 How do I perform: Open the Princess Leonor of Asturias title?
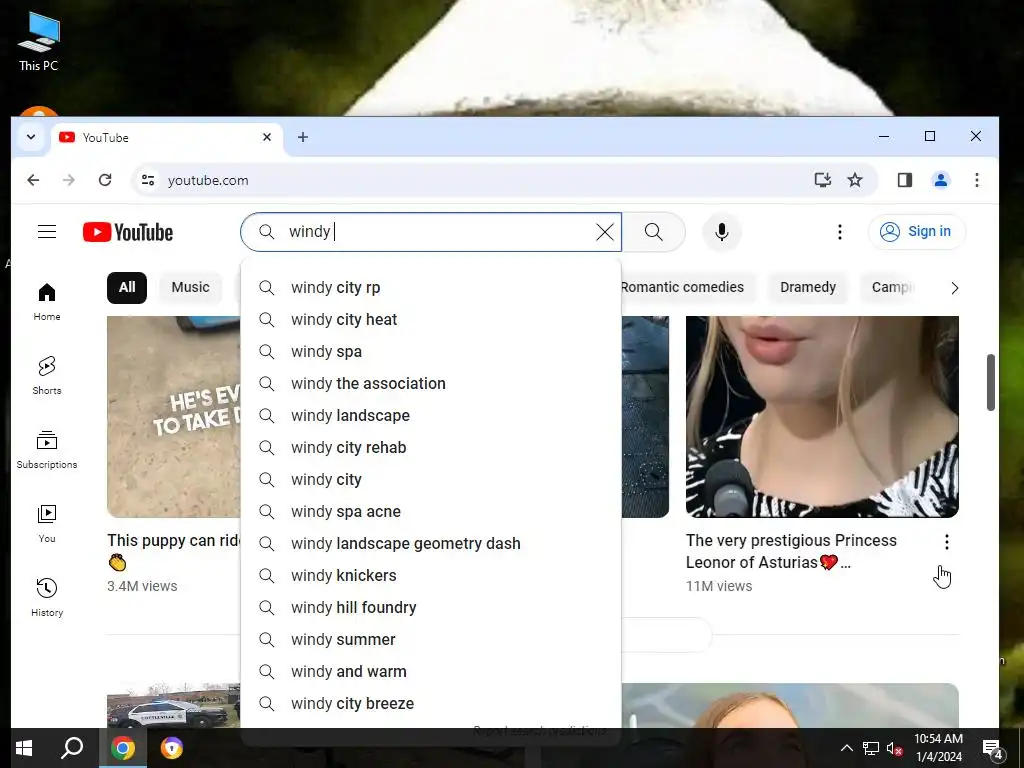tap(792, 552)
